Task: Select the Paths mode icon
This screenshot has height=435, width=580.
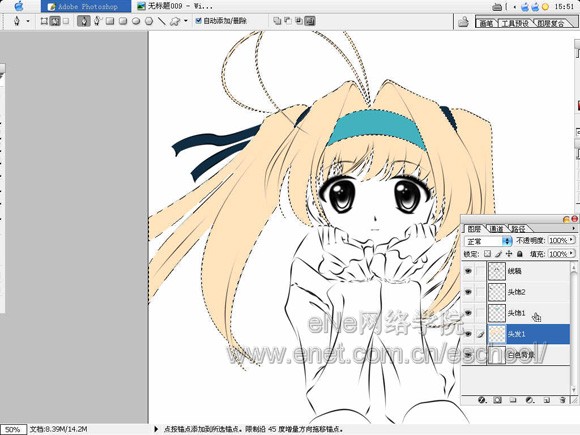Action: (55, 21)
